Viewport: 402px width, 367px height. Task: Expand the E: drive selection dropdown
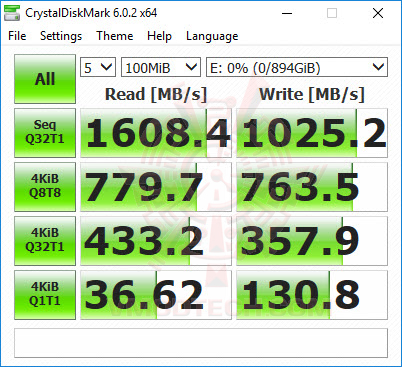[x=297, y=67]
